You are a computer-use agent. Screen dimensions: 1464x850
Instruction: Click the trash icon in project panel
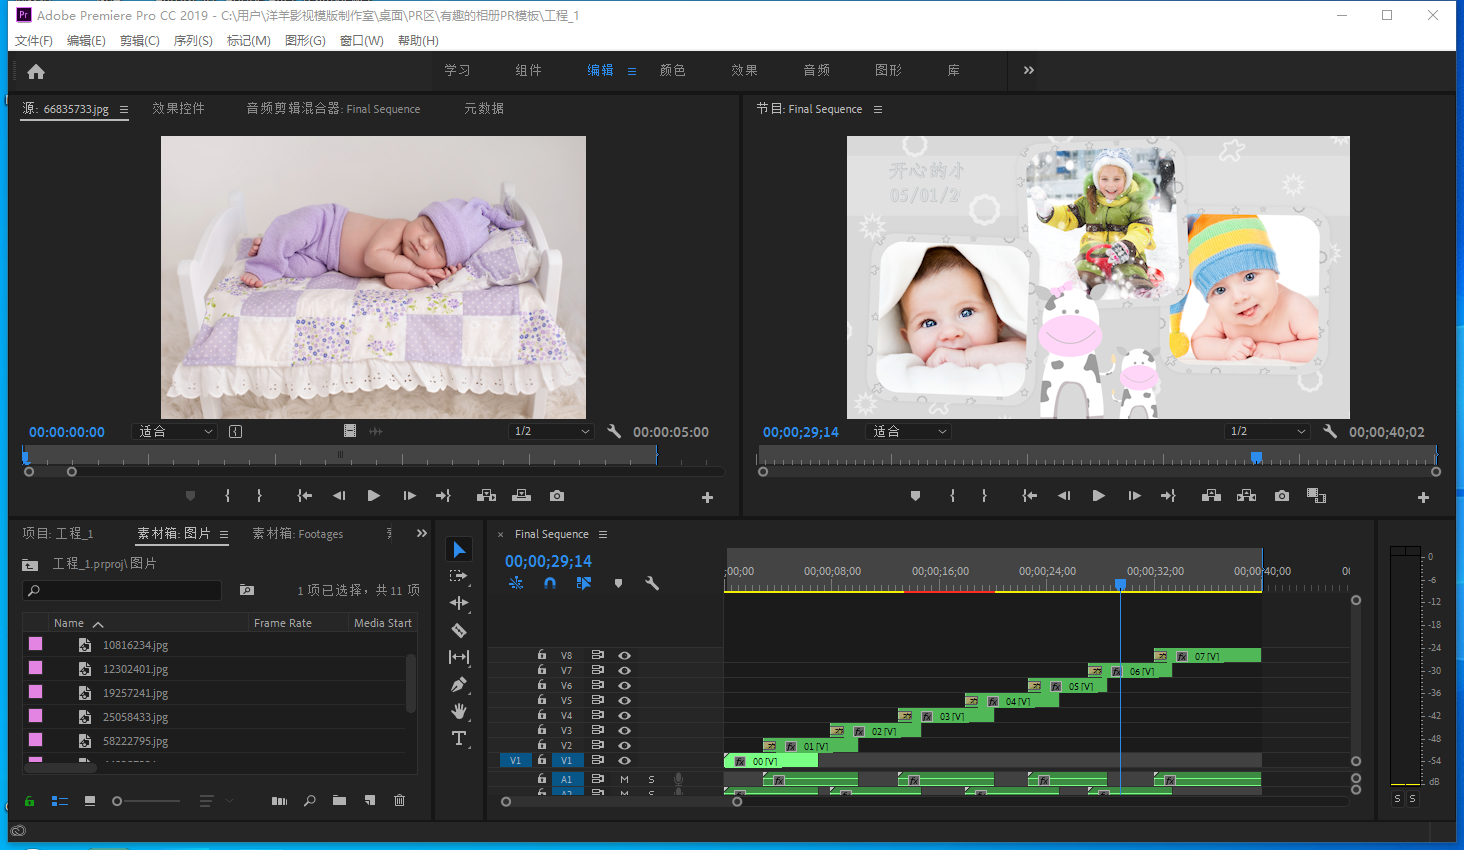(400, 800)
